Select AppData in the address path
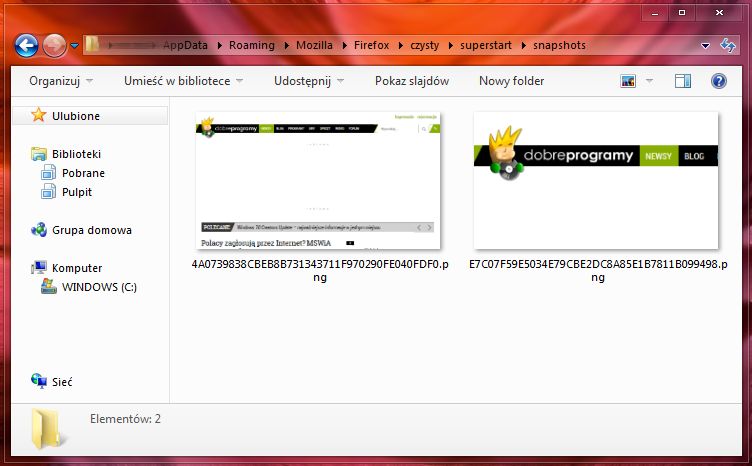 tap(185, 45)
